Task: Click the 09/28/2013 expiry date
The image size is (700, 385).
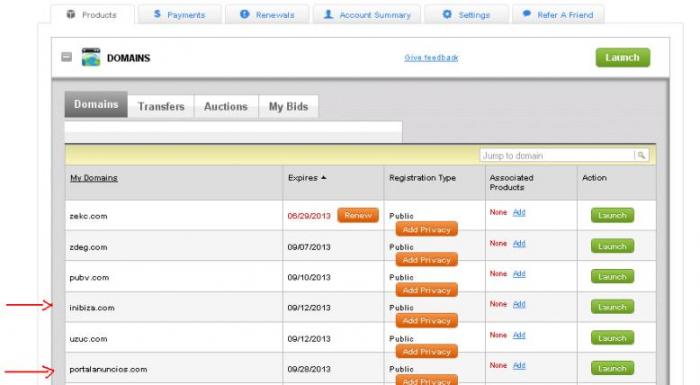Action: 309,369
